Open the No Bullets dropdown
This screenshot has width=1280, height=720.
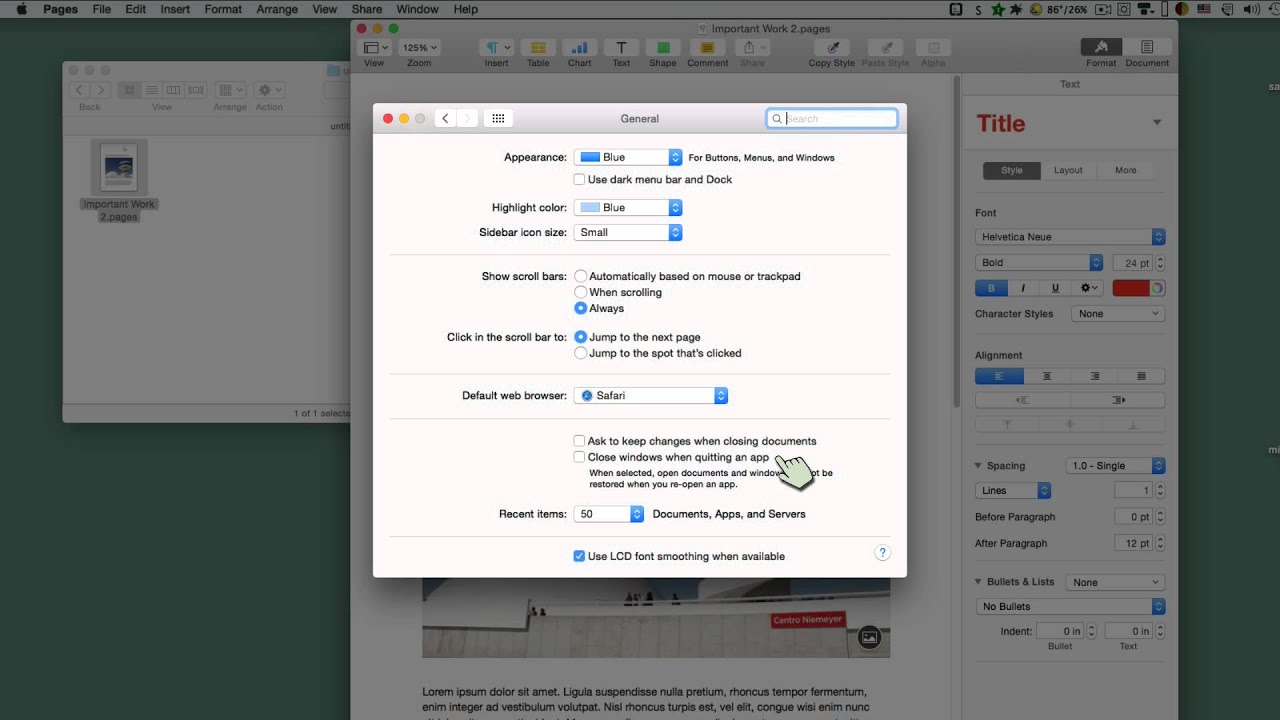pyautogui.click(x=1070, y=607)
